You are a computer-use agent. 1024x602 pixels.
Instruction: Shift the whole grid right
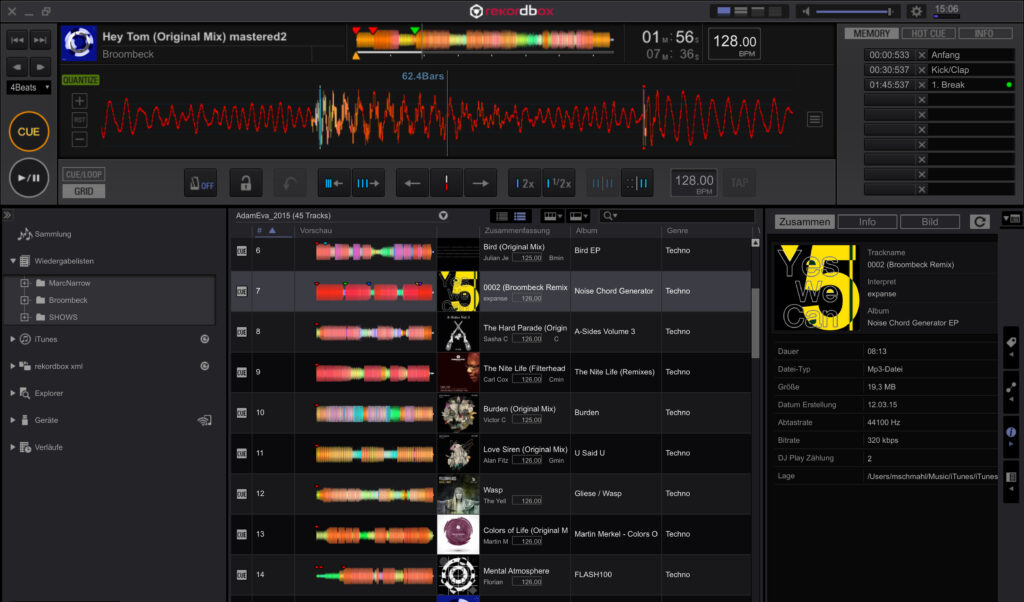[368, 184]
